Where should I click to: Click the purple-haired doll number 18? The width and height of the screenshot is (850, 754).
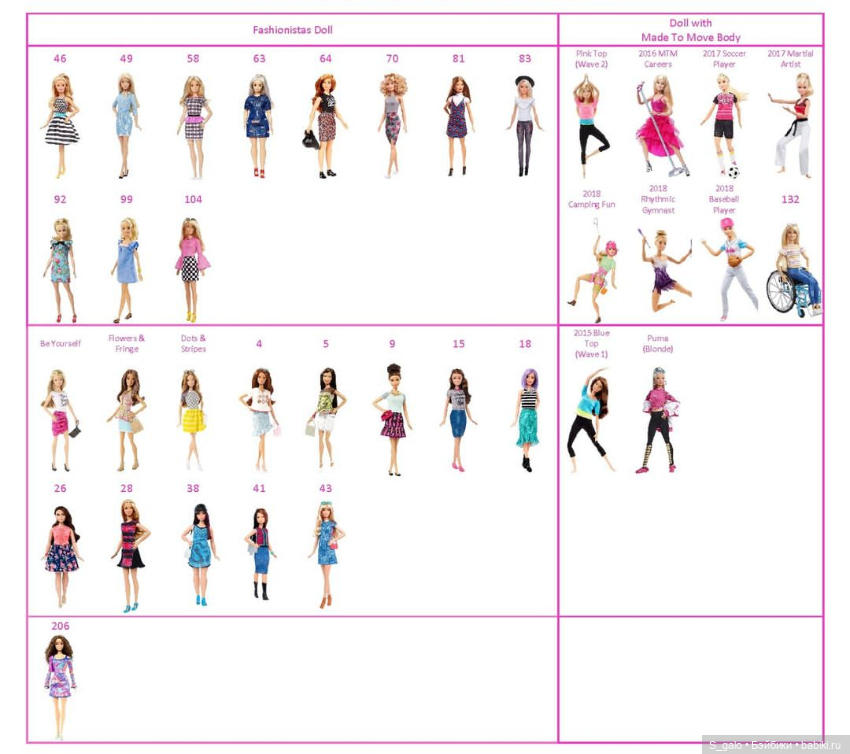tap(526, 418)
